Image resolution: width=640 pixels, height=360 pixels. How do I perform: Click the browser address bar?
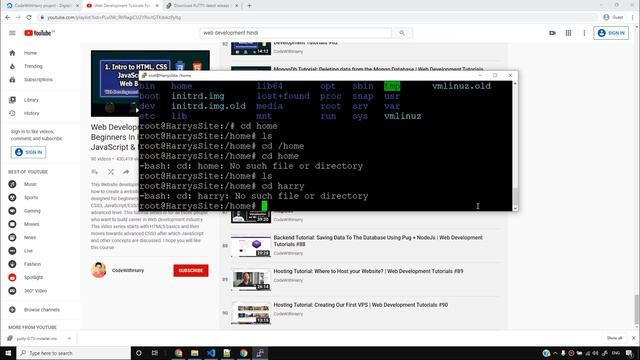(318, 18)
